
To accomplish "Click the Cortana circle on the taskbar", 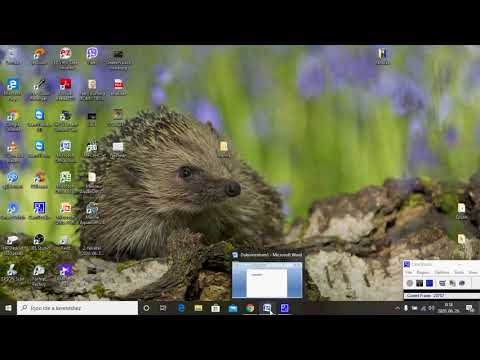I will (146, 308).
